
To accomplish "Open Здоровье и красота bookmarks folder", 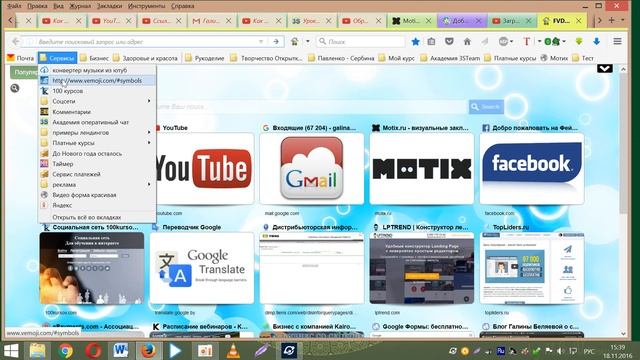I will coord(145,58).
